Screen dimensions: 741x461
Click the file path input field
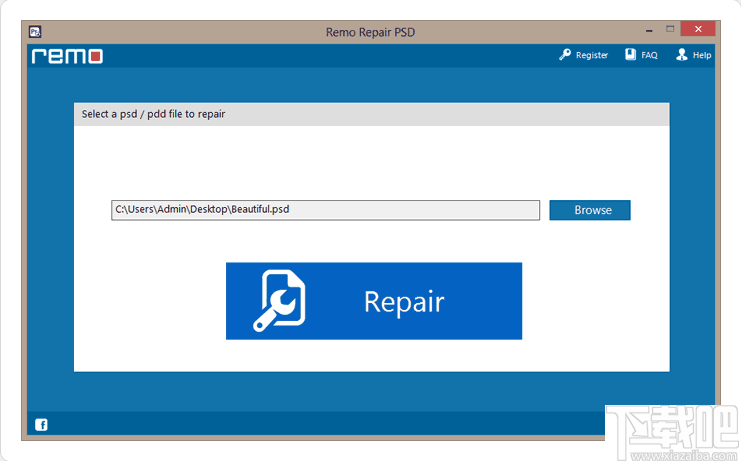pos(326,210)
